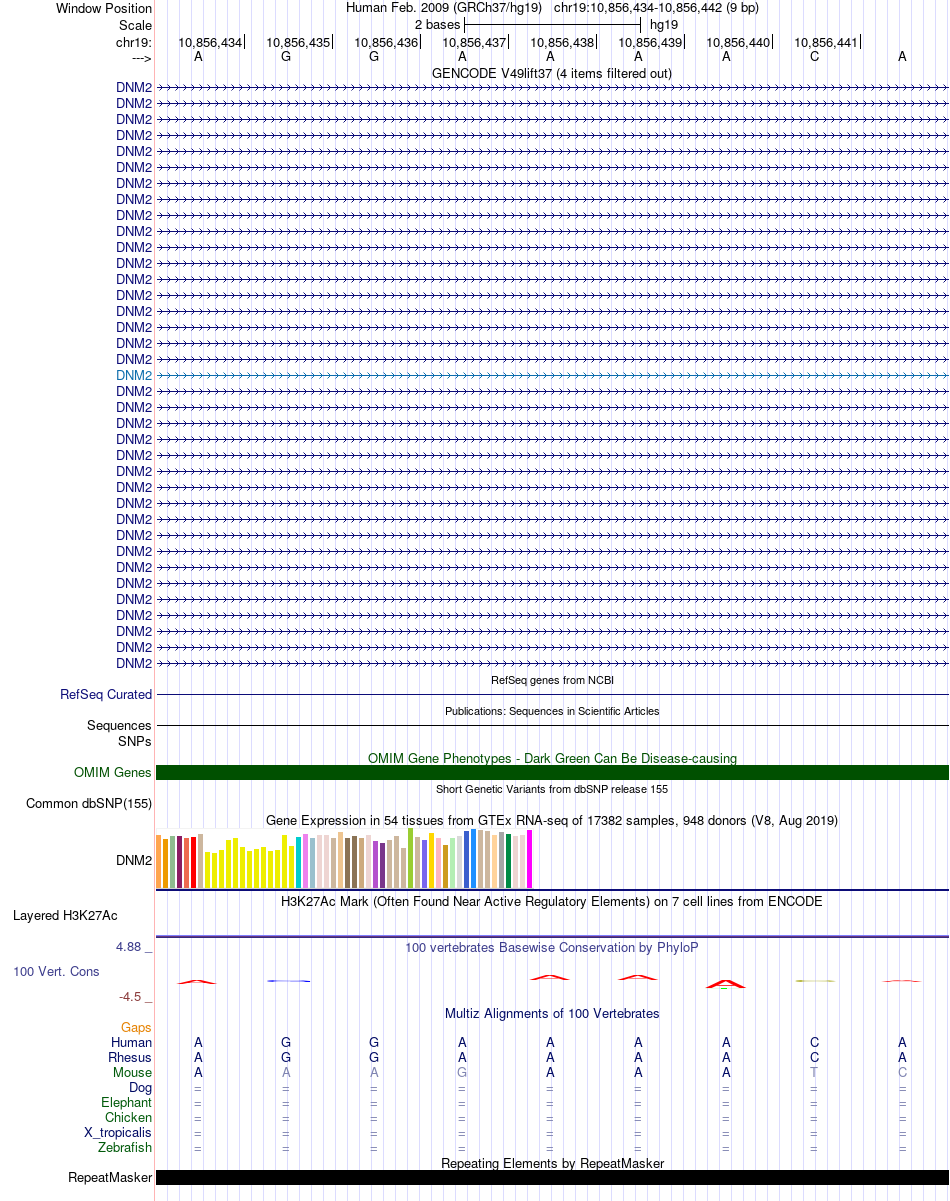Click the Zebrafish species row label
Screen dimensions: 950x1201
point(126,1147)
